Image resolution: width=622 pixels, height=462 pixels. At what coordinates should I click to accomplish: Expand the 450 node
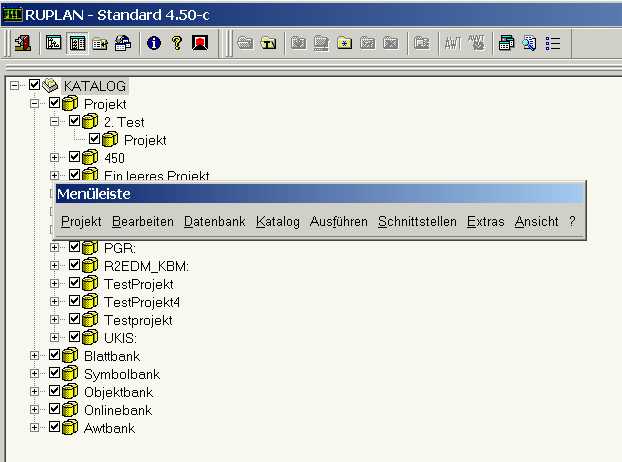(x=54, y=157)
